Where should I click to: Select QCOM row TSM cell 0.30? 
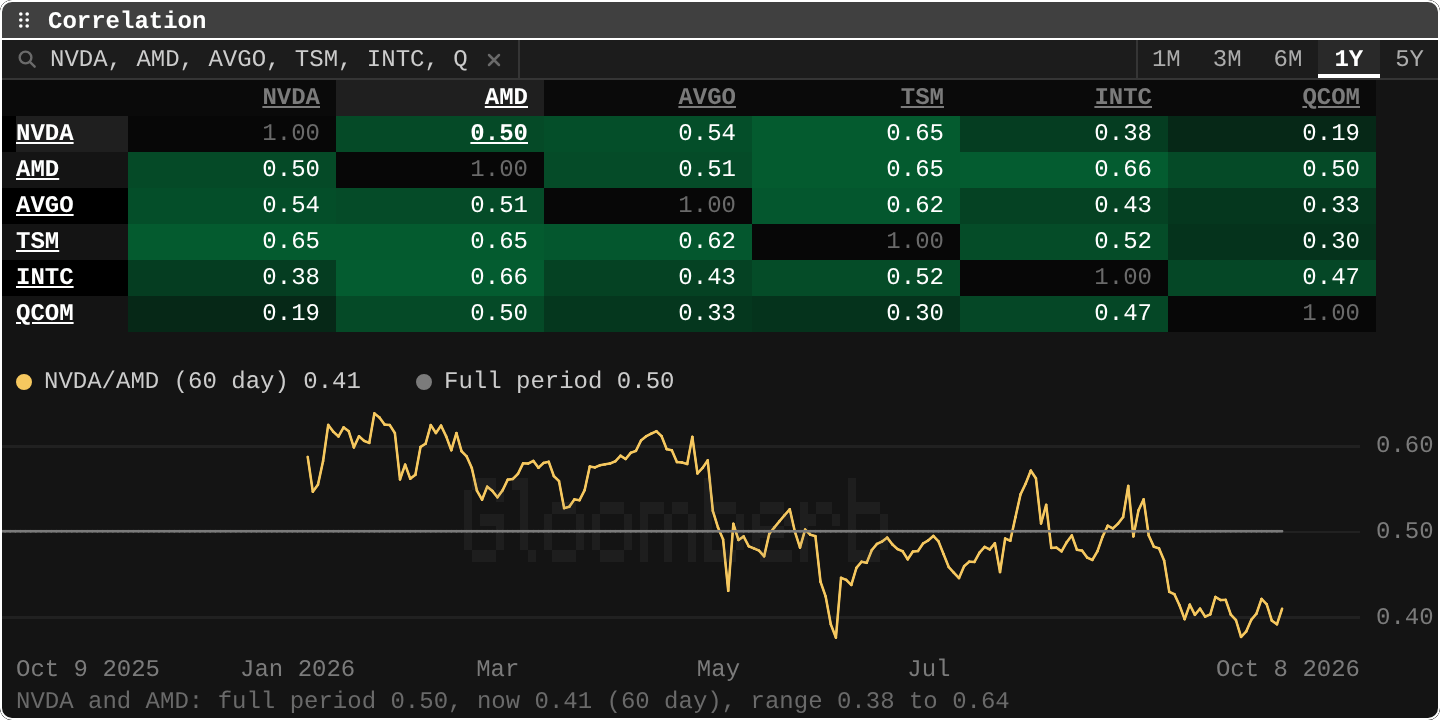pos(856,313)
